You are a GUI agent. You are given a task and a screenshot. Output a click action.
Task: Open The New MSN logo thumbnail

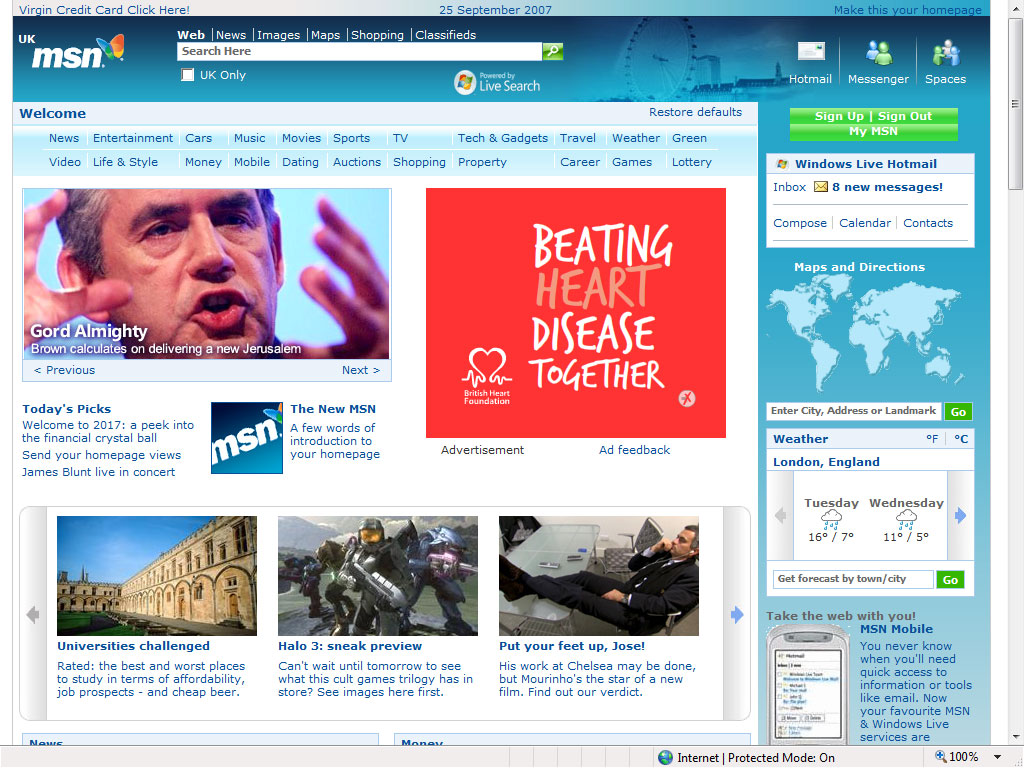pyautogui.click(x=247, y=438)
